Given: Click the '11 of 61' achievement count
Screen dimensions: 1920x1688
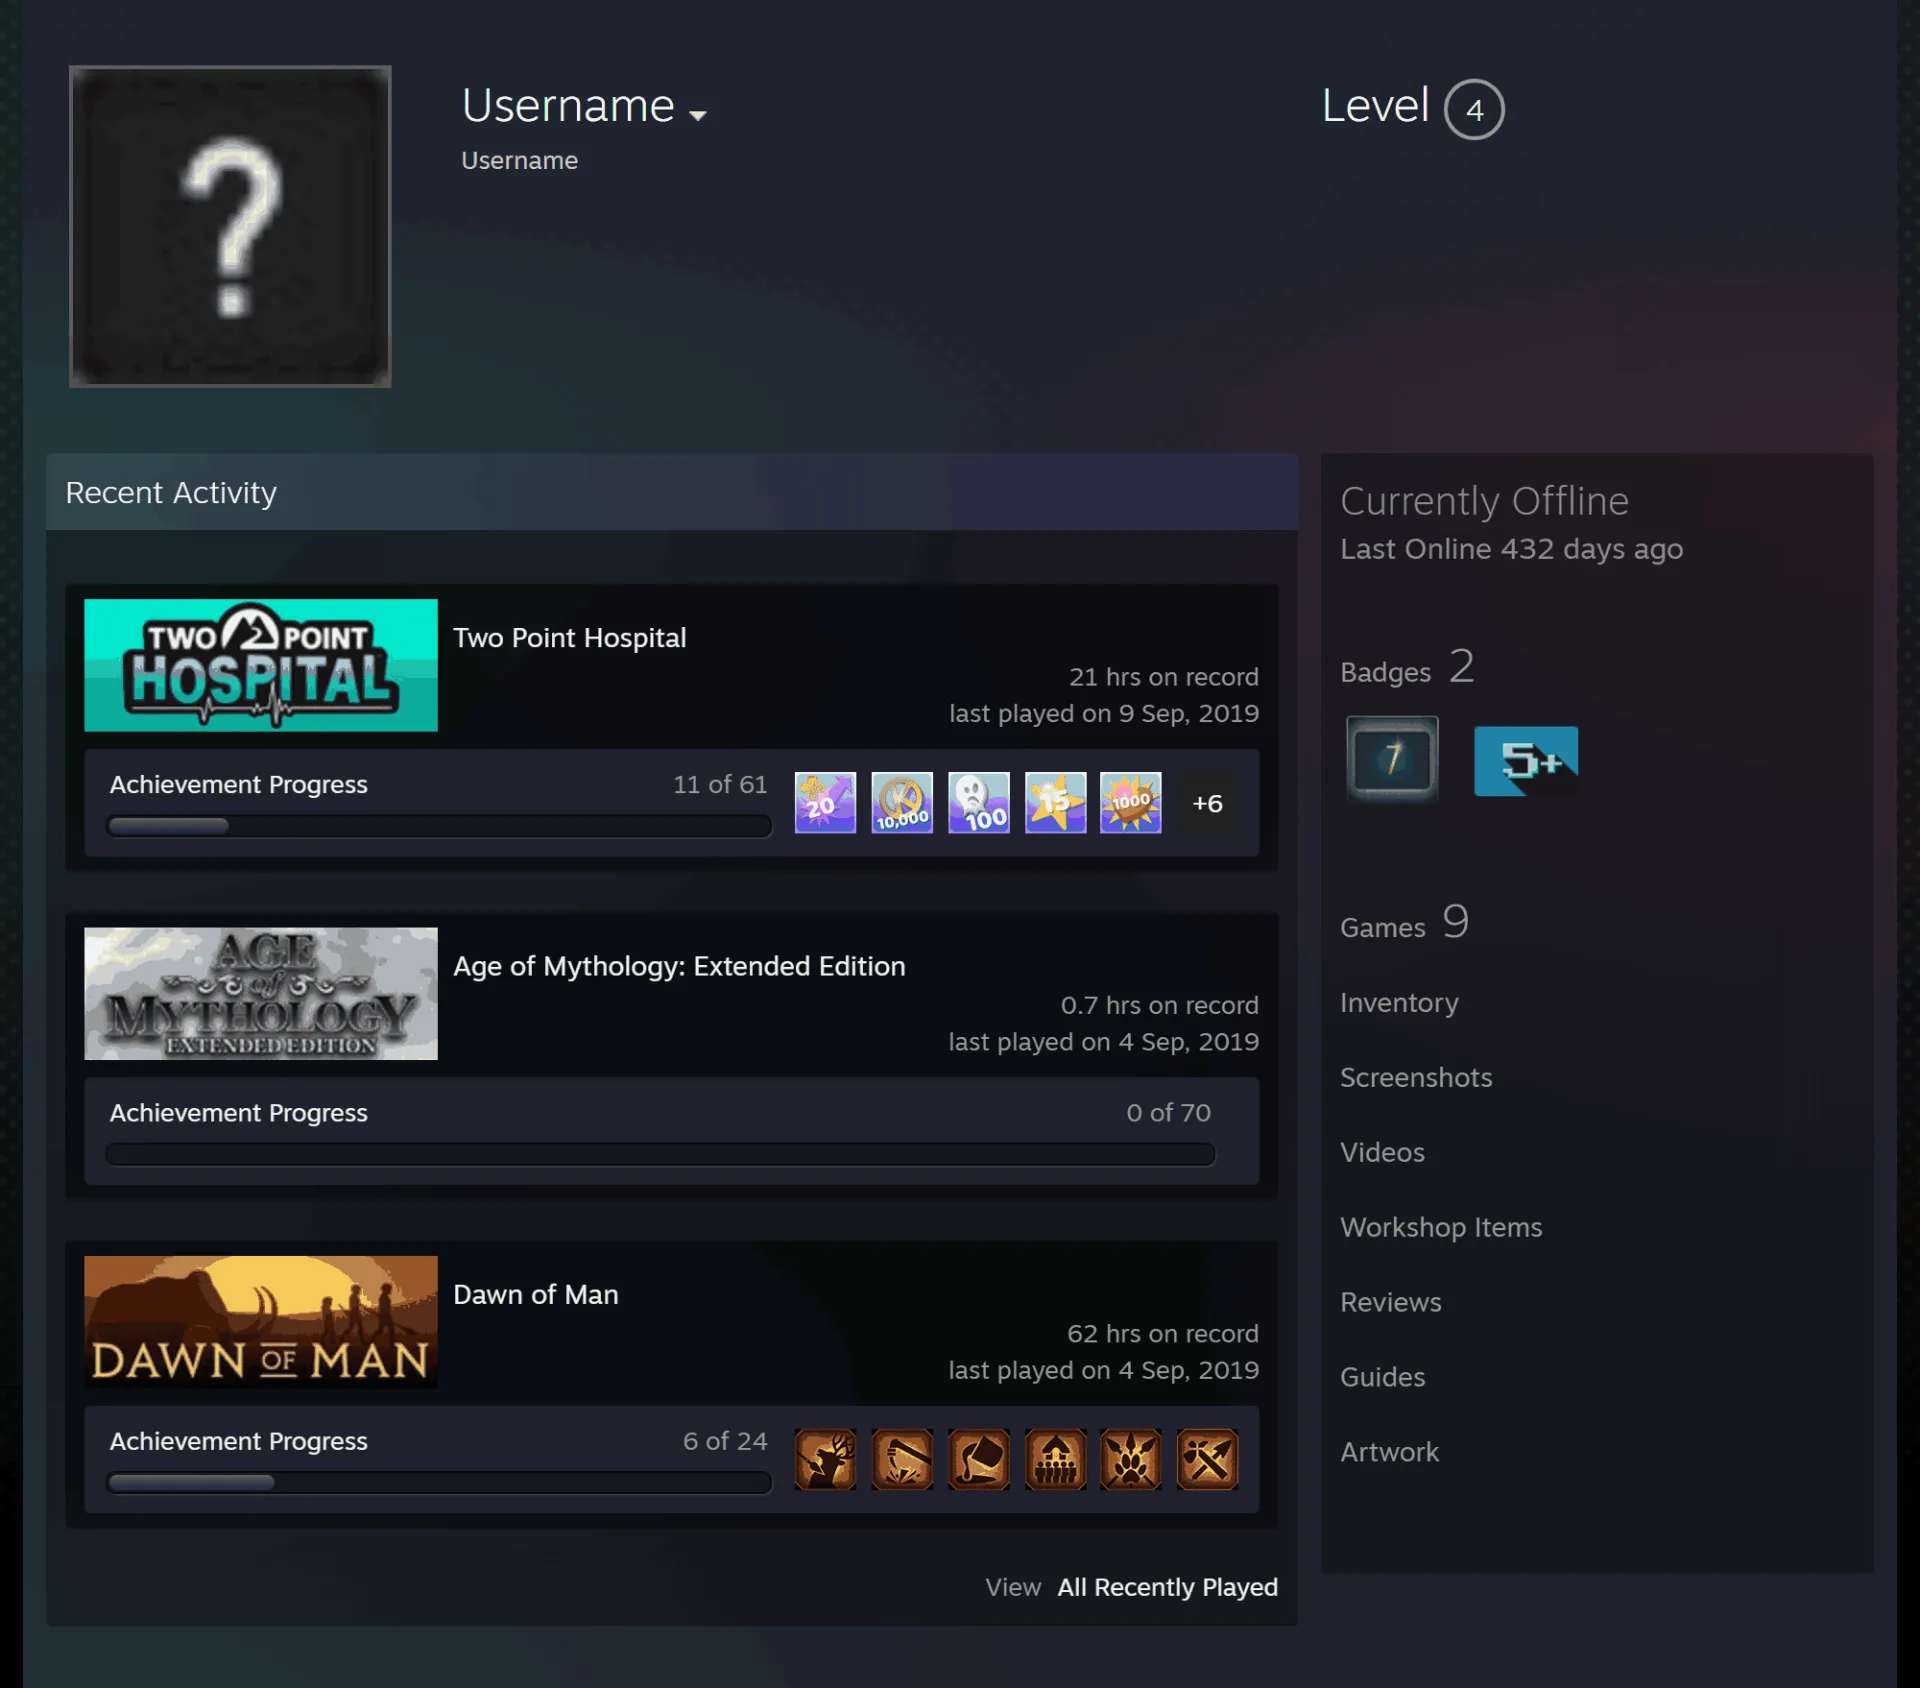Looking at the screenshot, I should 720,784.
